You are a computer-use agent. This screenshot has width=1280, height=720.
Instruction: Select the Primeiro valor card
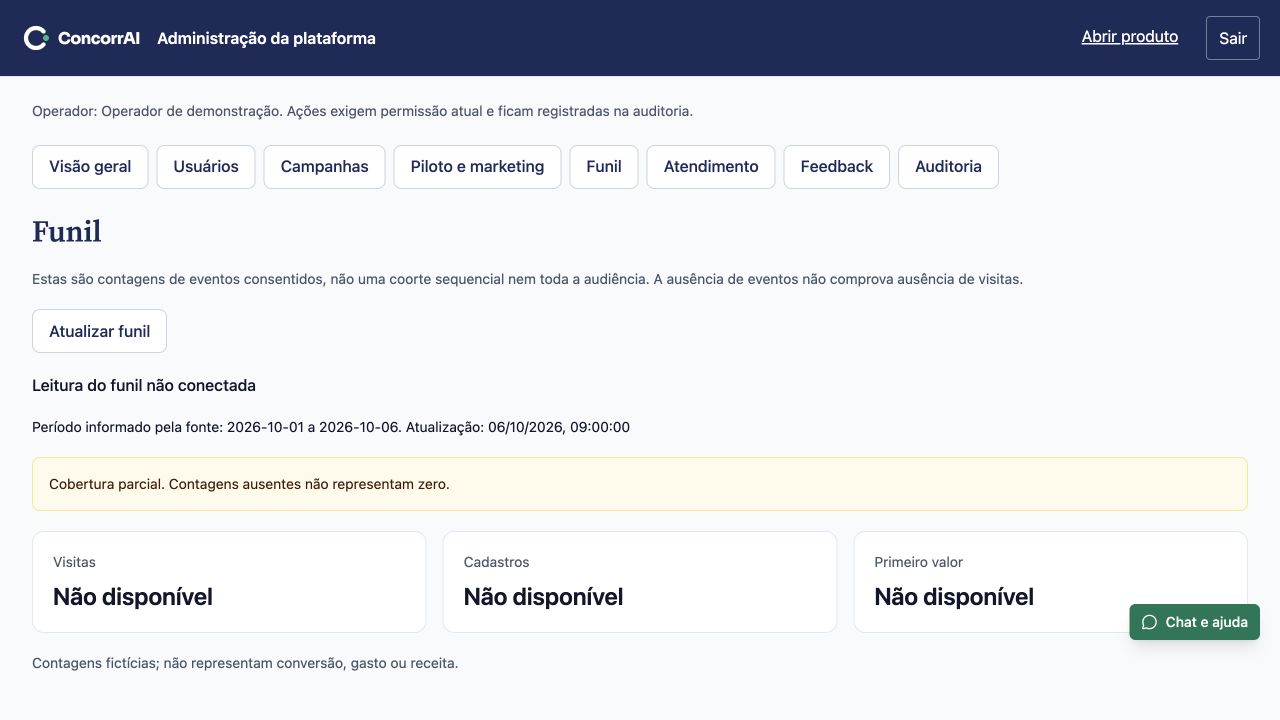(1050, 582)
